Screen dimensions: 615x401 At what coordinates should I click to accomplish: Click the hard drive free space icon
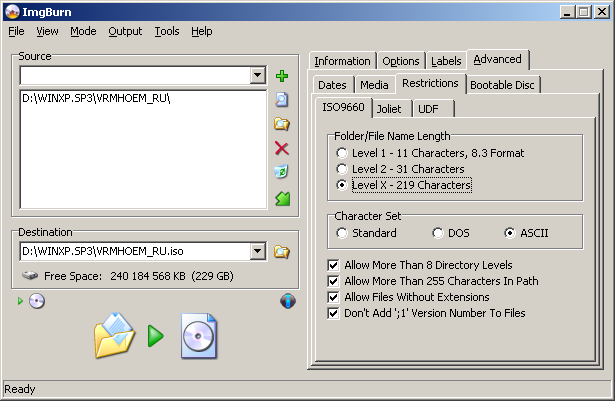tap(30, 275)
